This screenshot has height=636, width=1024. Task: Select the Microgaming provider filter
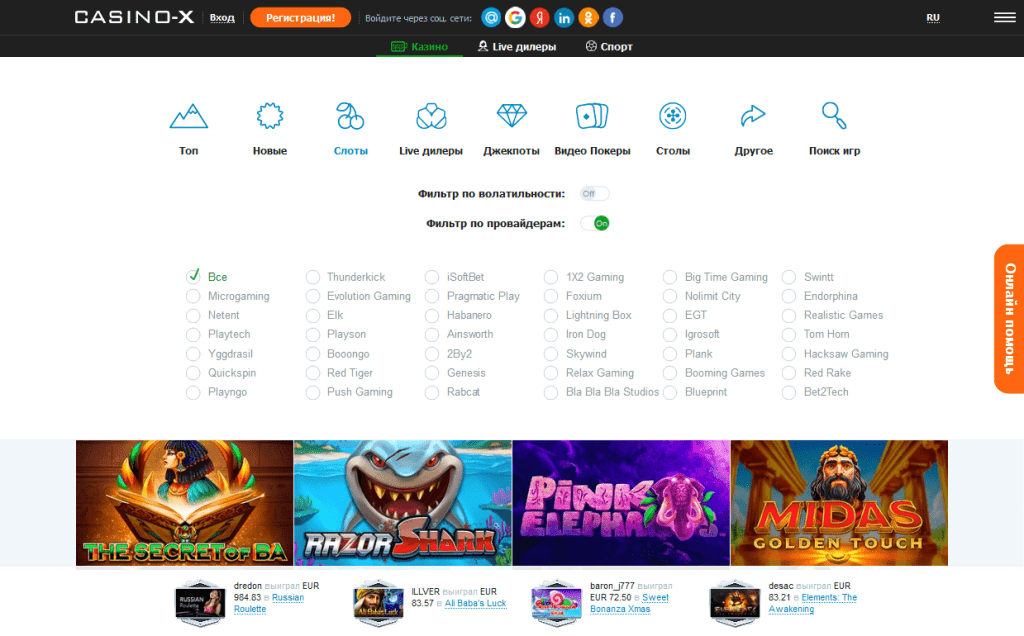(228, 296)
